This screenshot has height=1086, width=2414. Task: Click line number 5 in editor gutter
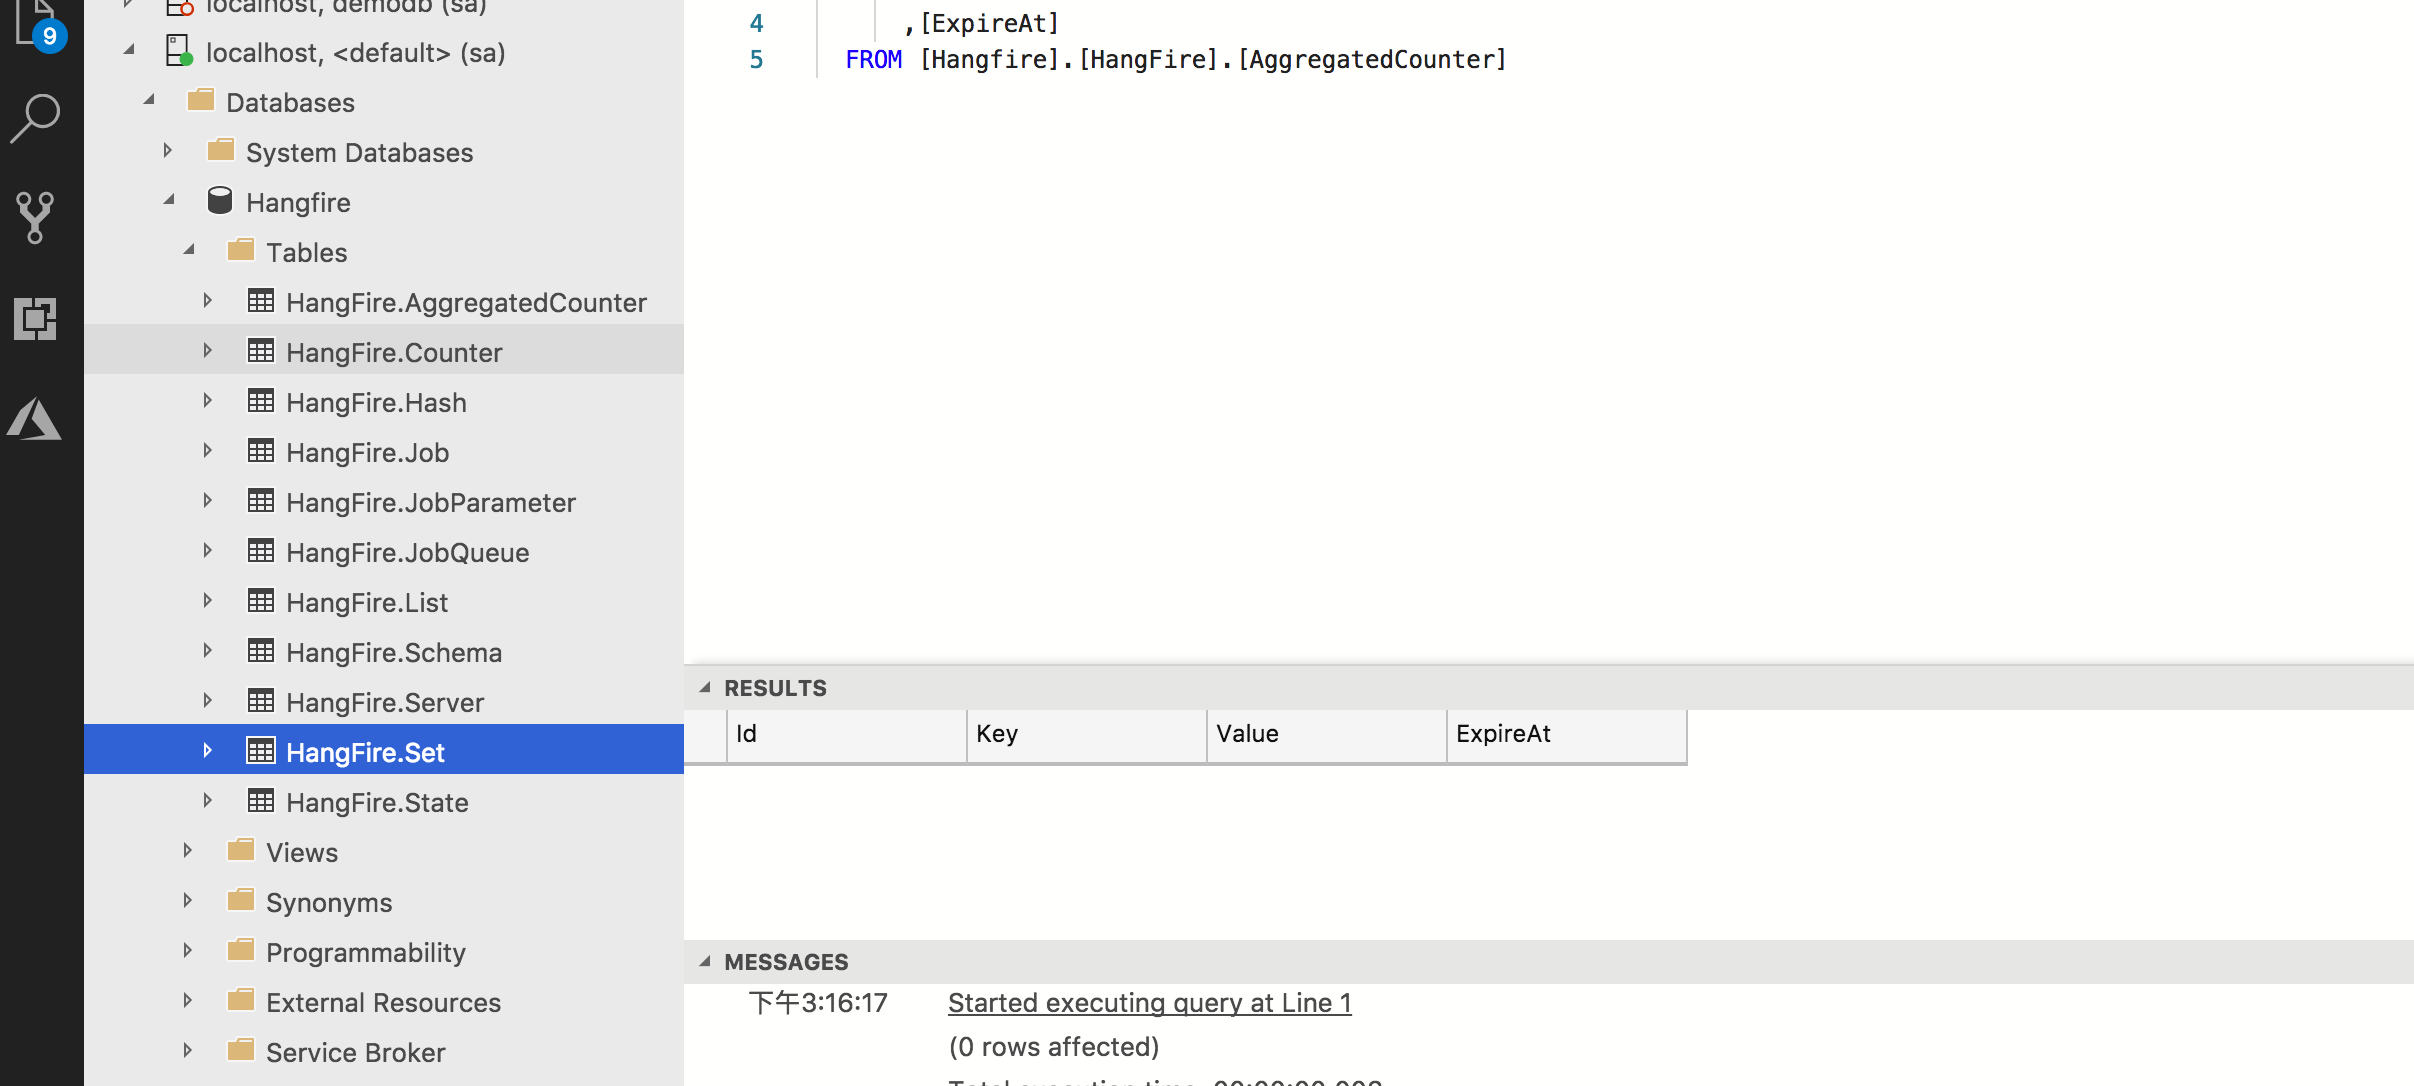point(757,60)
